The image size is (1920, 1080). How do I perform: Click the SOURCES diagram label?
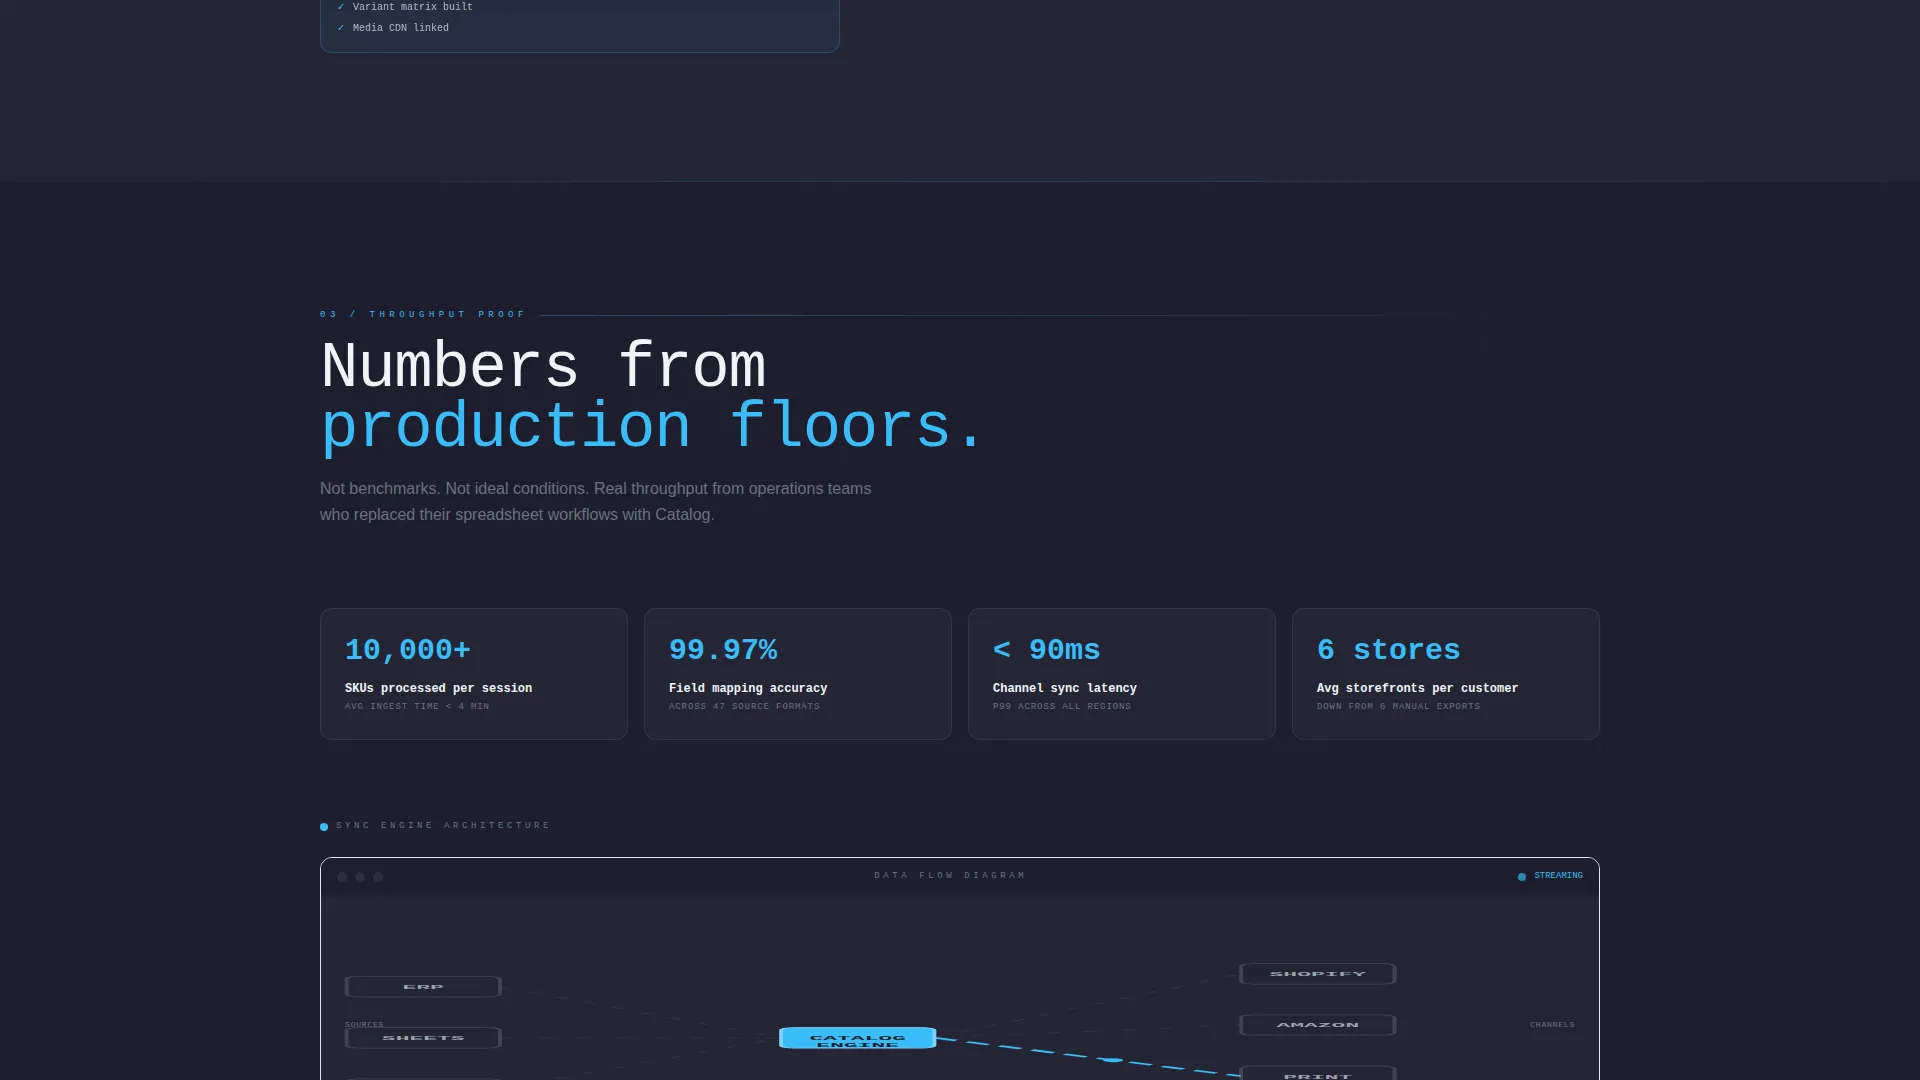click(x=364, y=1025)
